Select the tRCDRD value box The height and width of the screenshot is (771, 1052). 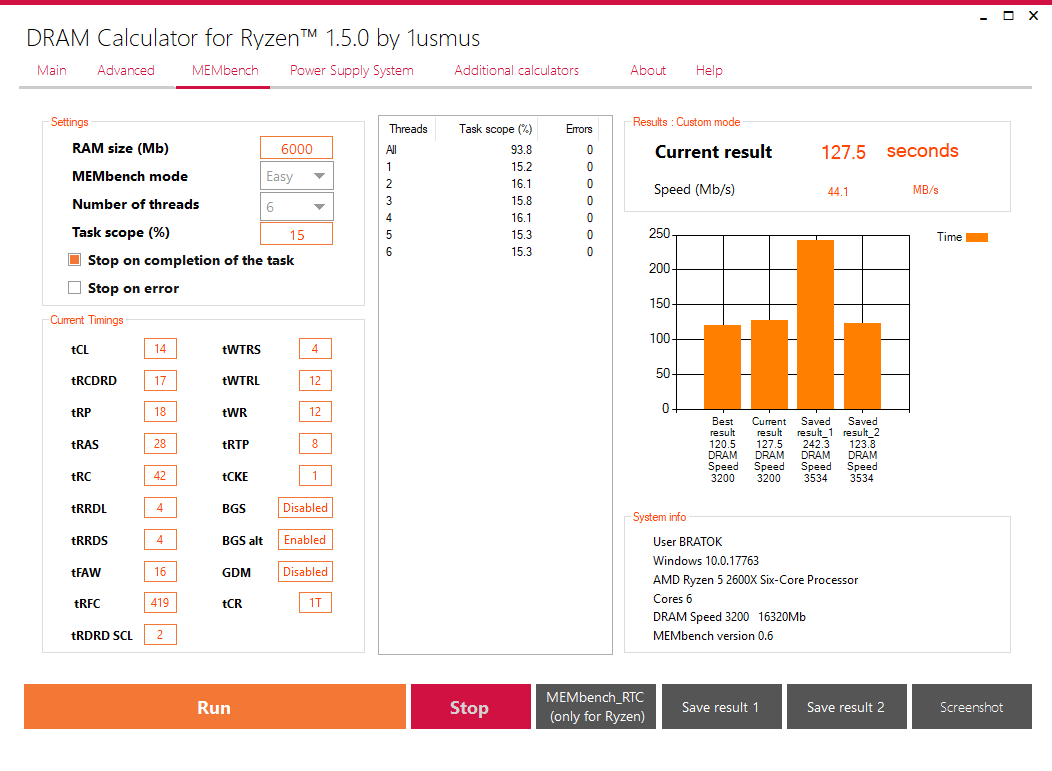tap(160, 380)
